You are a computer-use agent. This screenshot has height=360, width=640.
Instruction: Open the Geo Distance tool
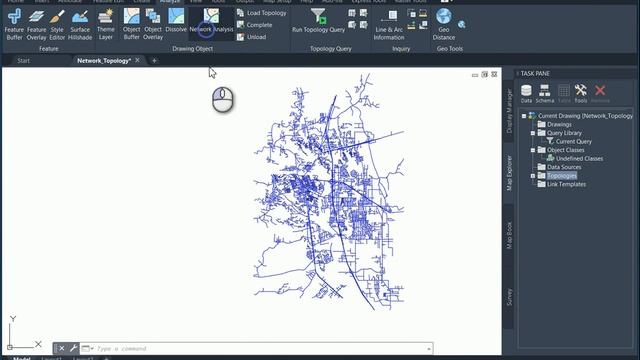tap(444, 24)
